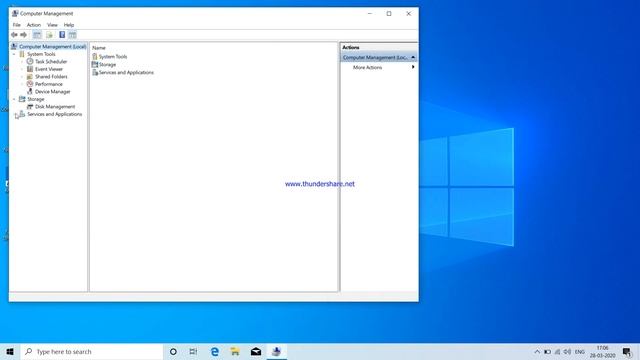This screenshot has height=360, width=640.
Task: Click the Computer Management taskbar icon
Action: [x=276, y=351]
